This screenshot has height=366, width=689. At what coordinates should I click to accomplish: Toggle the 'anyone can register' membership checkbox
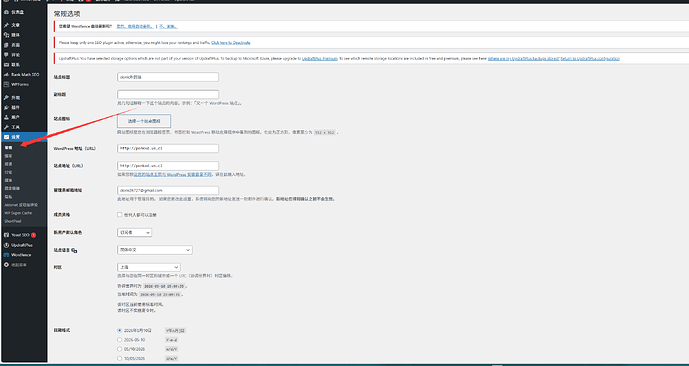tap(120, 215)
